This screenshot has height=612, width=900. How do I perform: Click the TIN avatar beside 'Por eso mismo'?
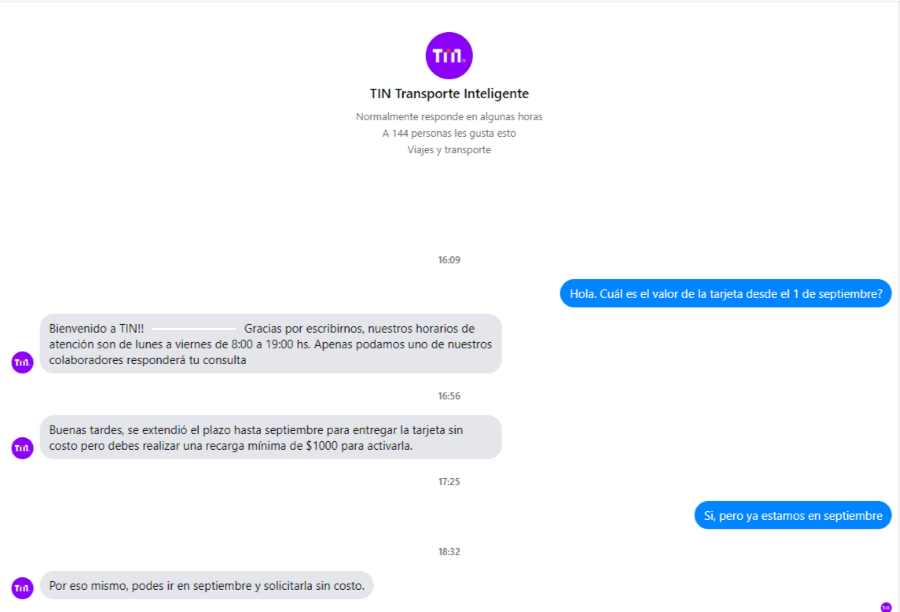tap(22, 588)
